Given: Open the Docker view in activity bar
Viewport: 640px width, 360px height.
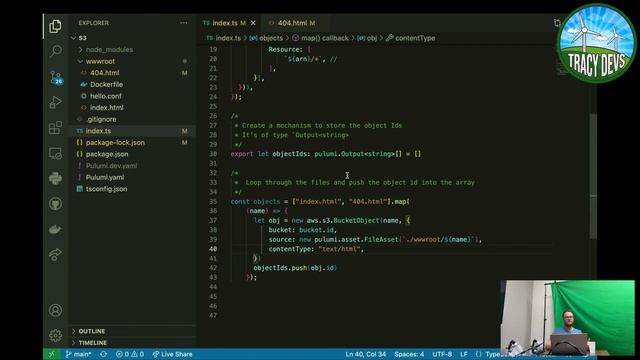Looking at the screenshot, I should (x=56, y=229).
